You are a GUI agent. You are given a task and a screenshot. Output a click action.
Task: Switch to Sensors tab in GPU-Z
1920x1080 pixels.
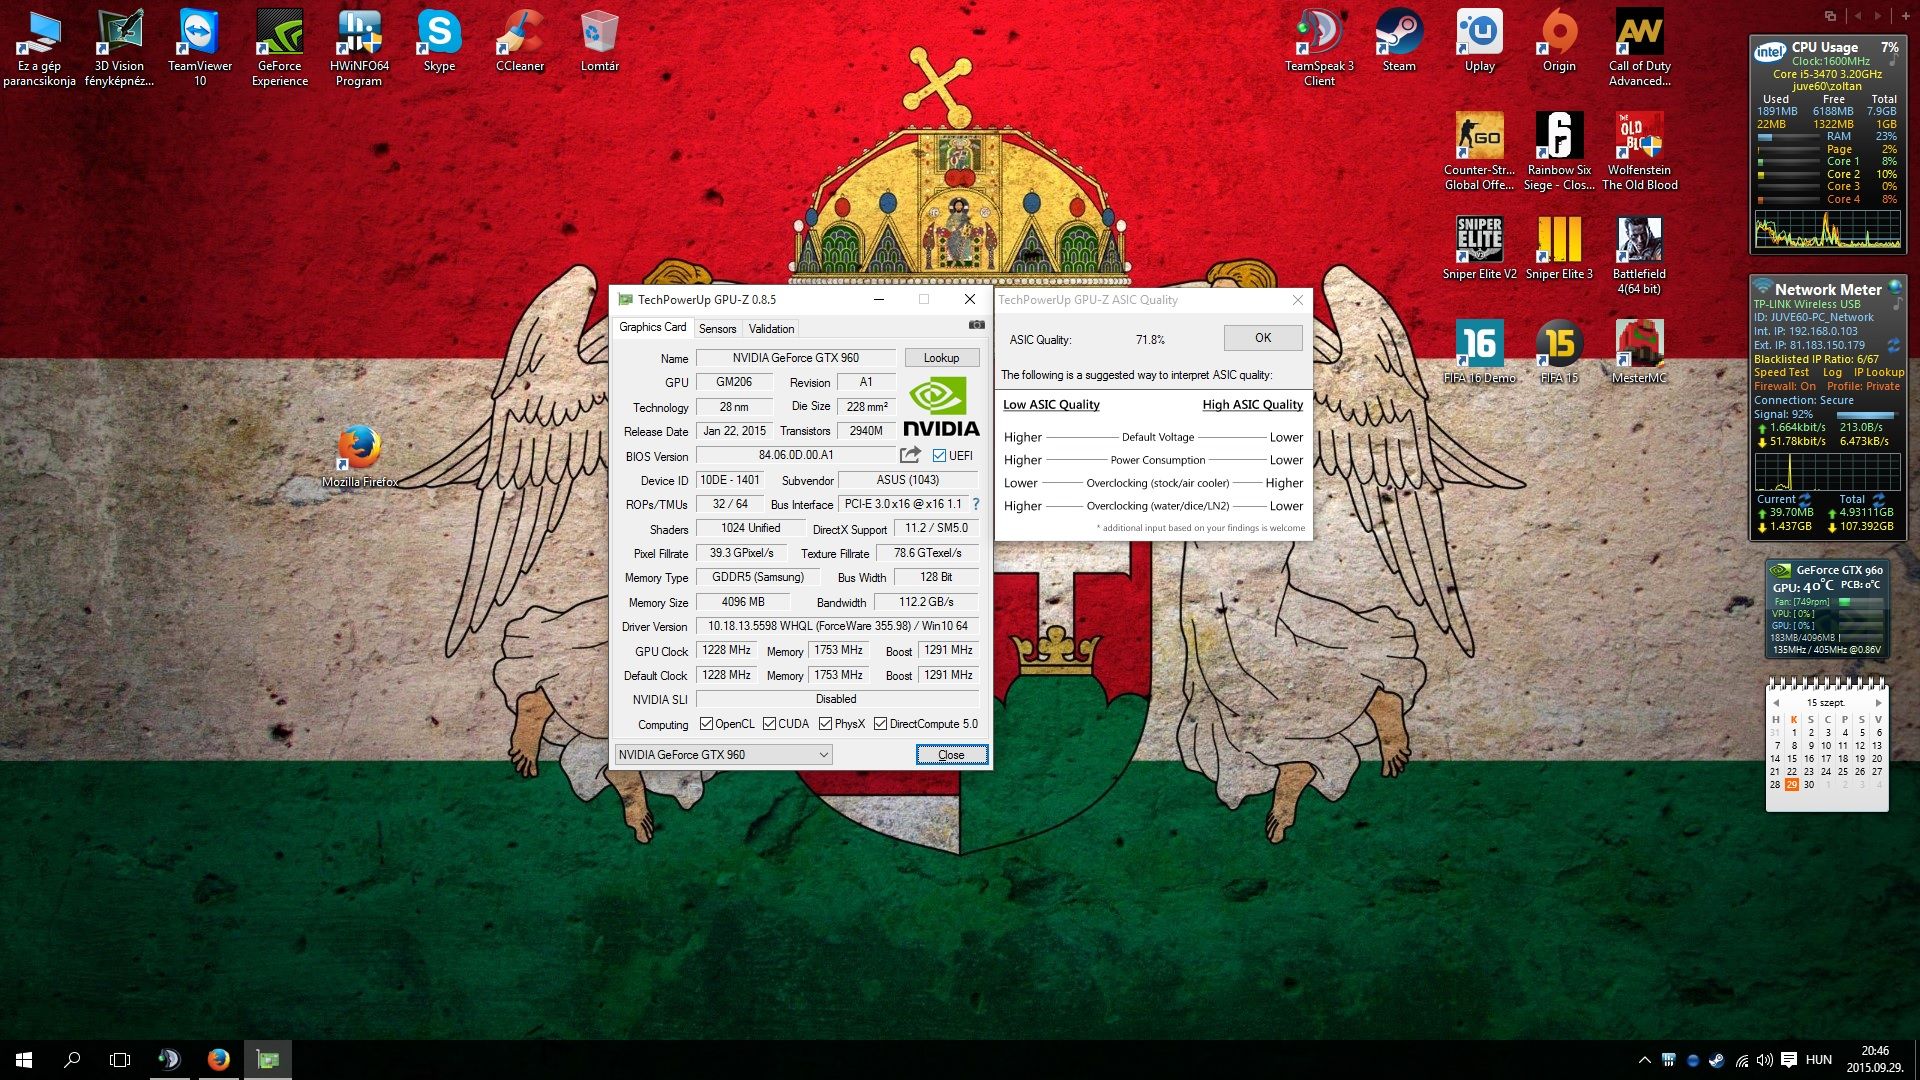717,329
